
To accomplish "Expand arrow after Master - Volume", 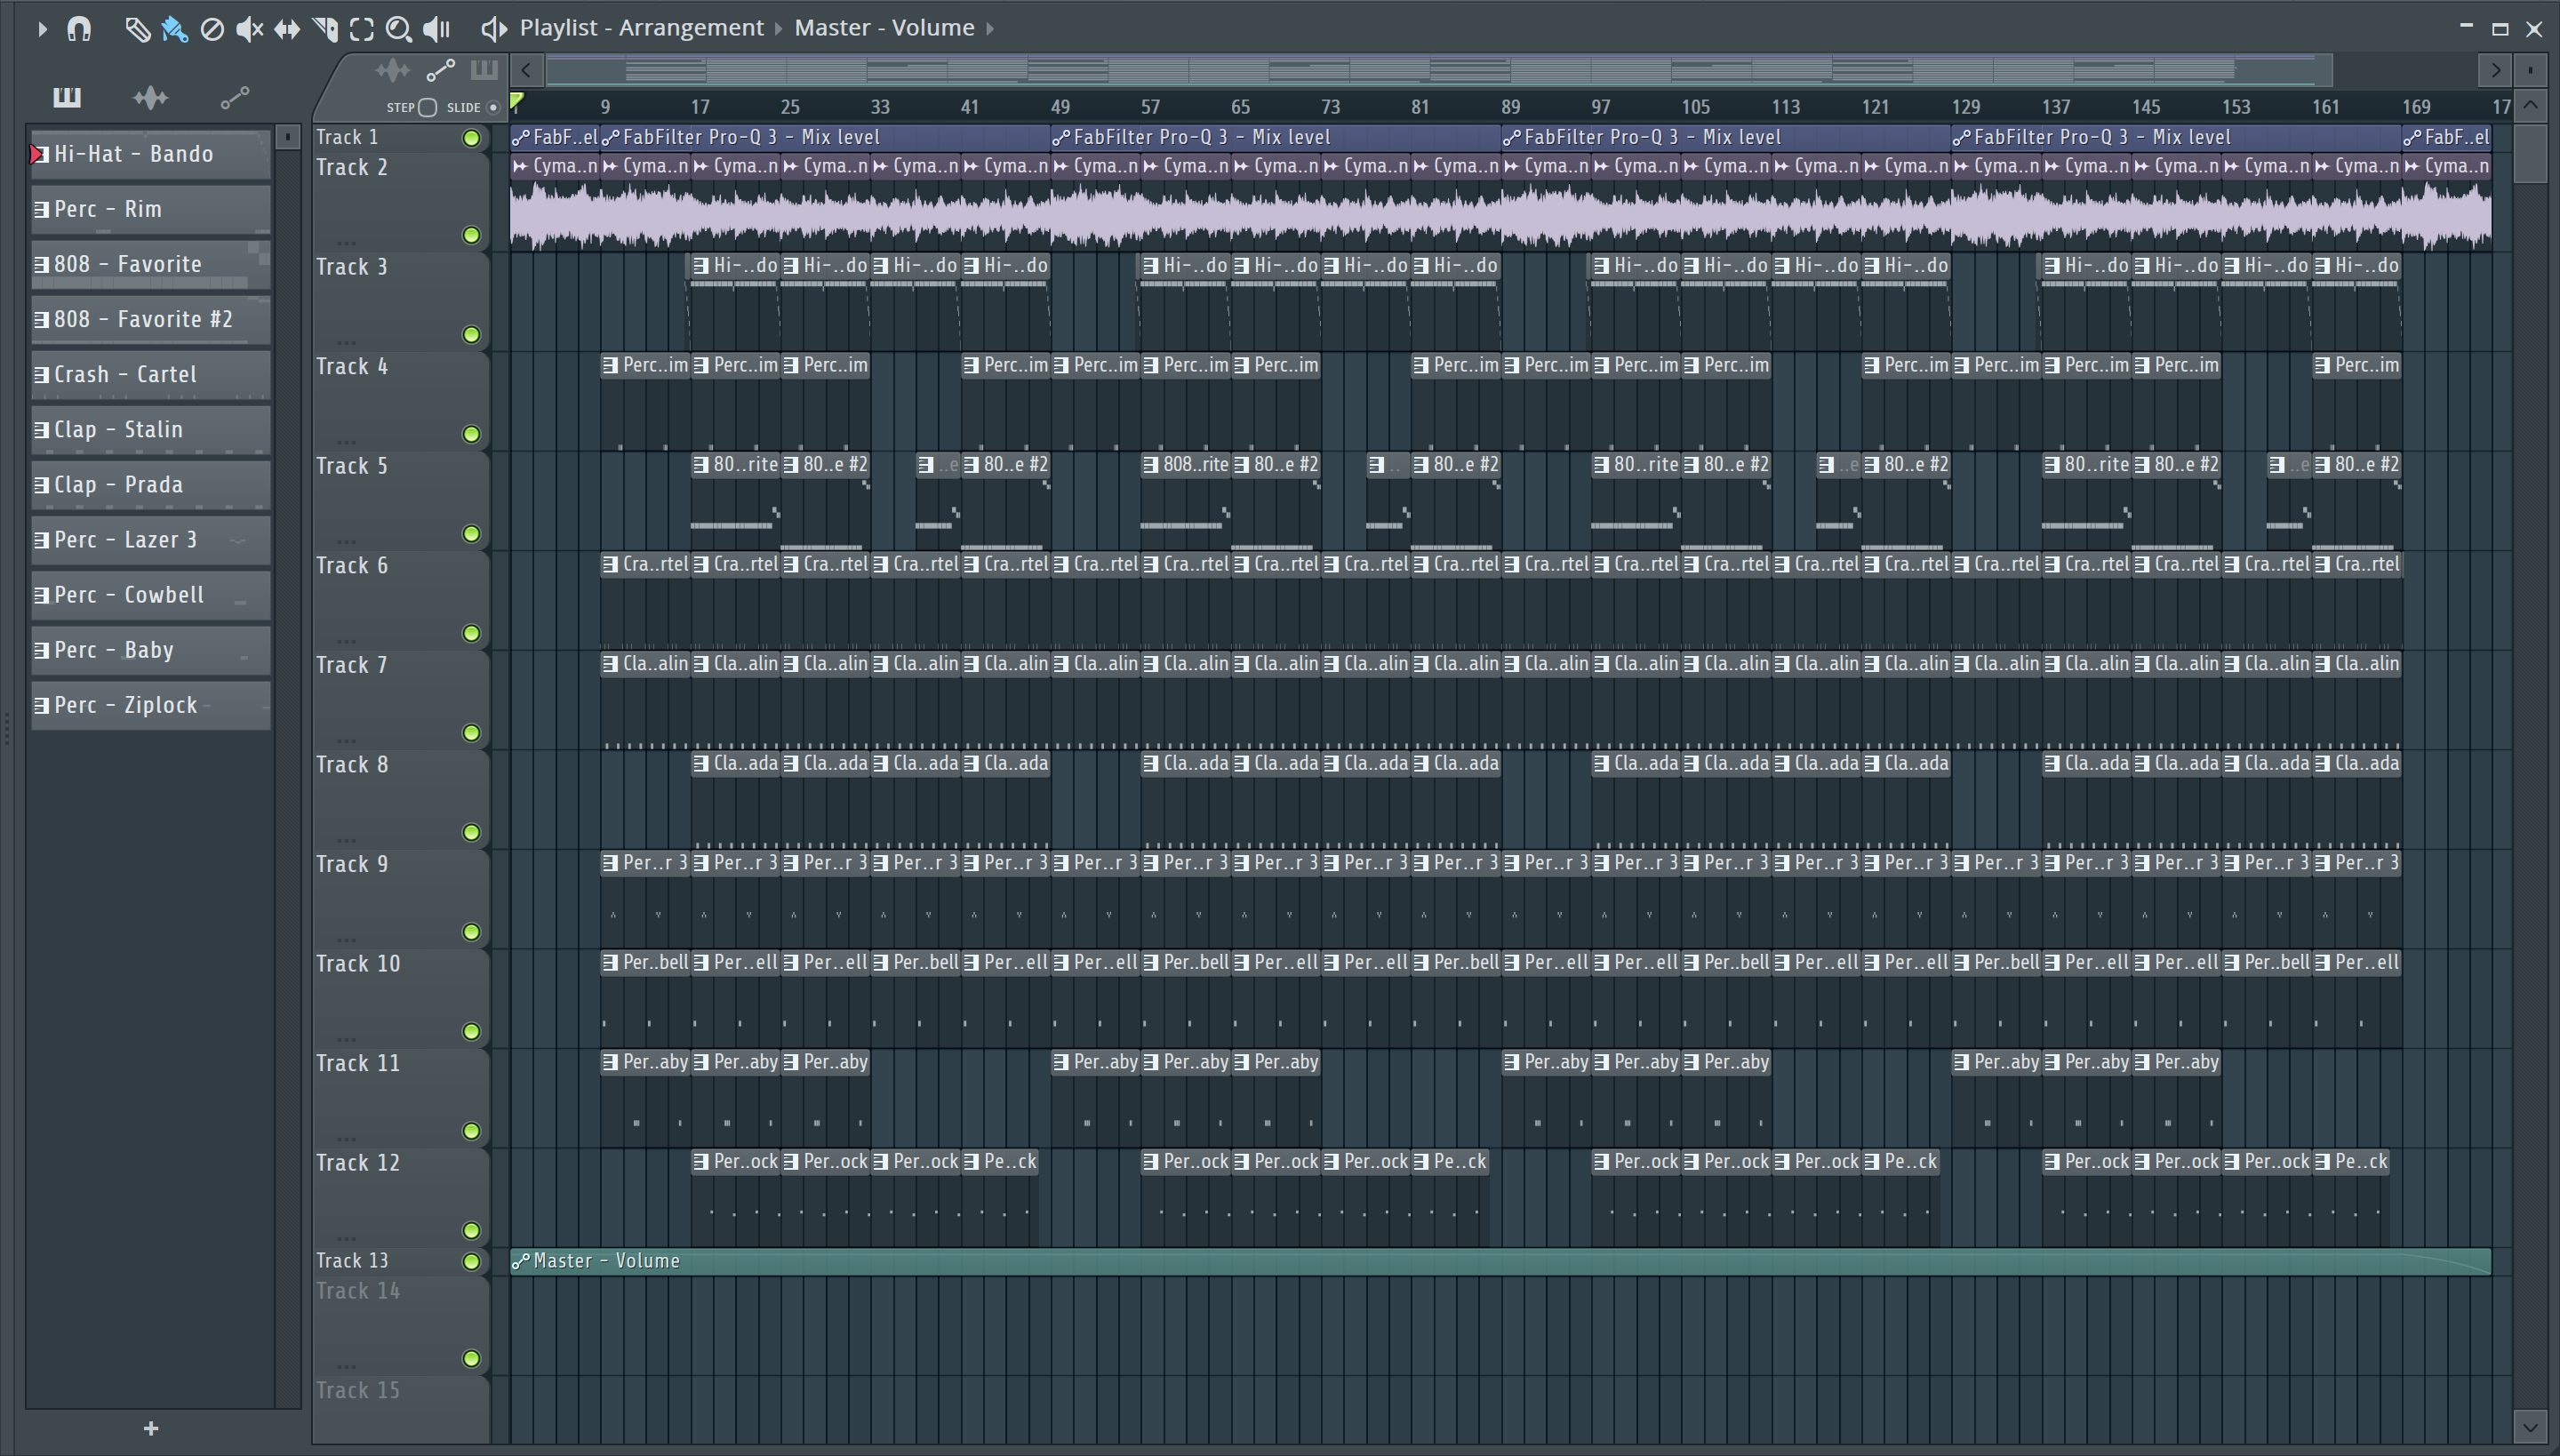I will (x=990, y=28).
